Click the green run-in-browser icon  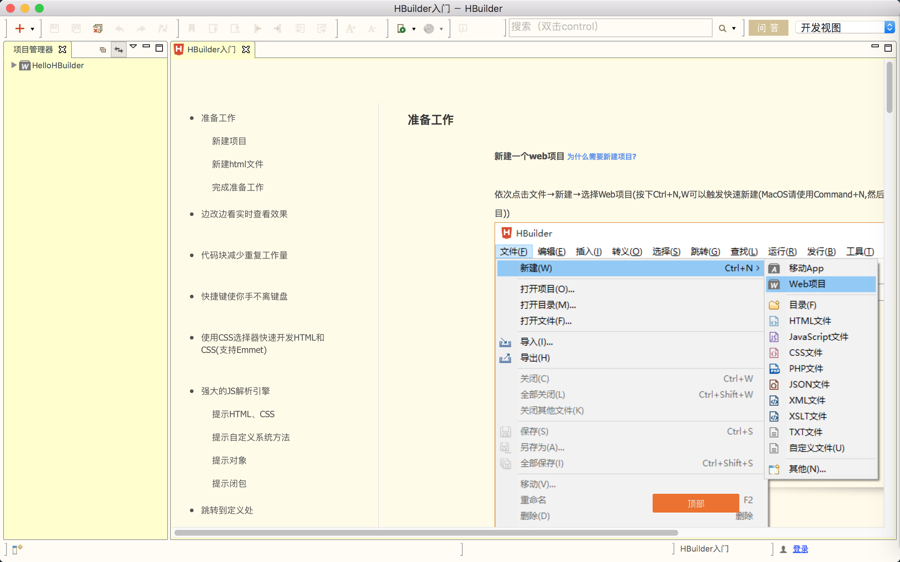click(402, 28)
